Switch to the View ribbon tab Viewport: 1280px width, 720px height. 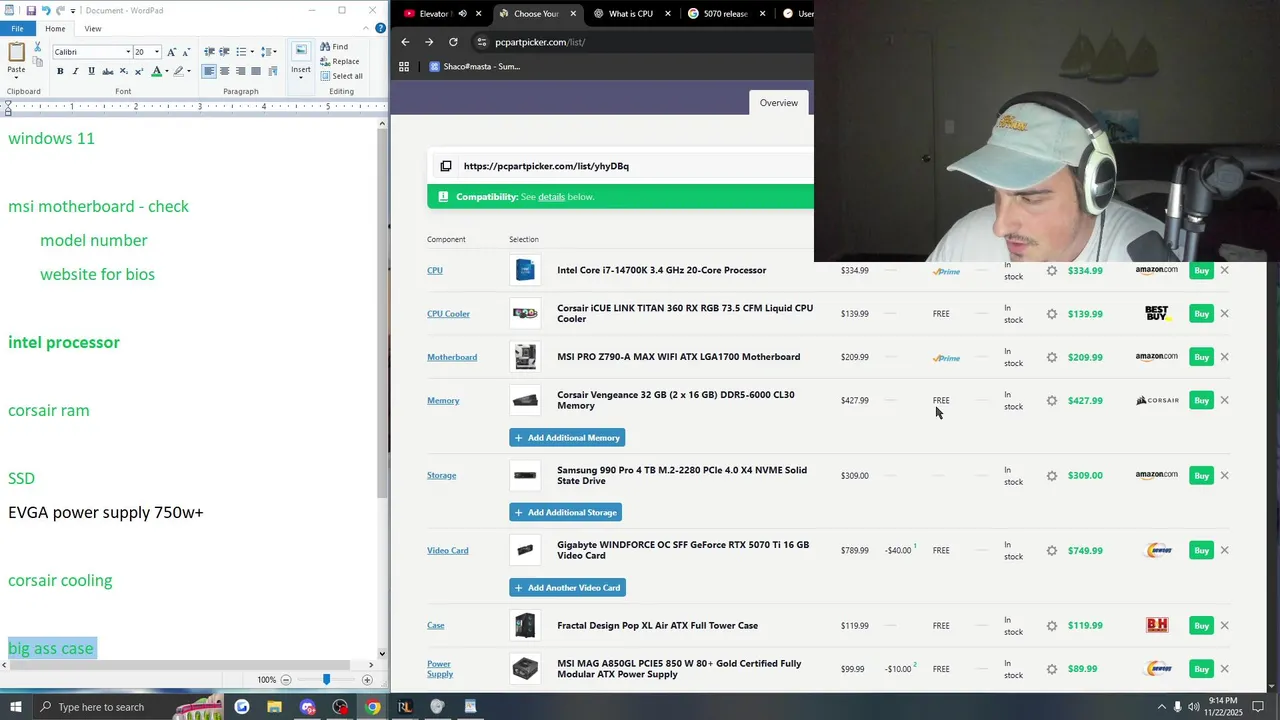pyautogui.click(x=93, y=28)
